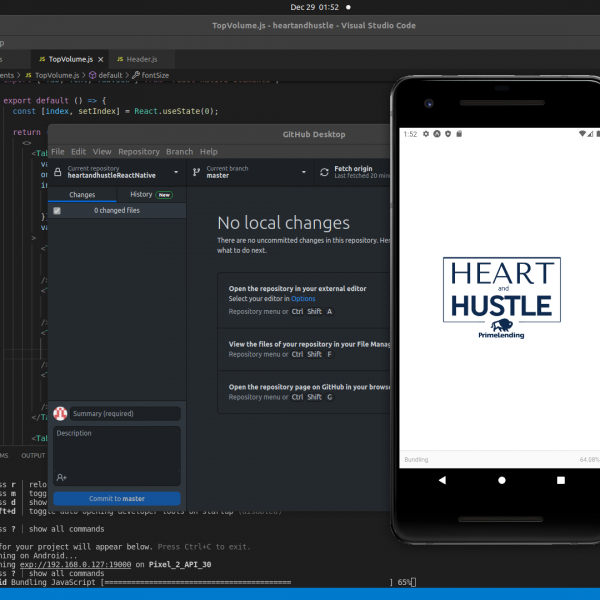Switch to the History tab
The height and width of the screenshot is (600, 600).
click(151, 194)
